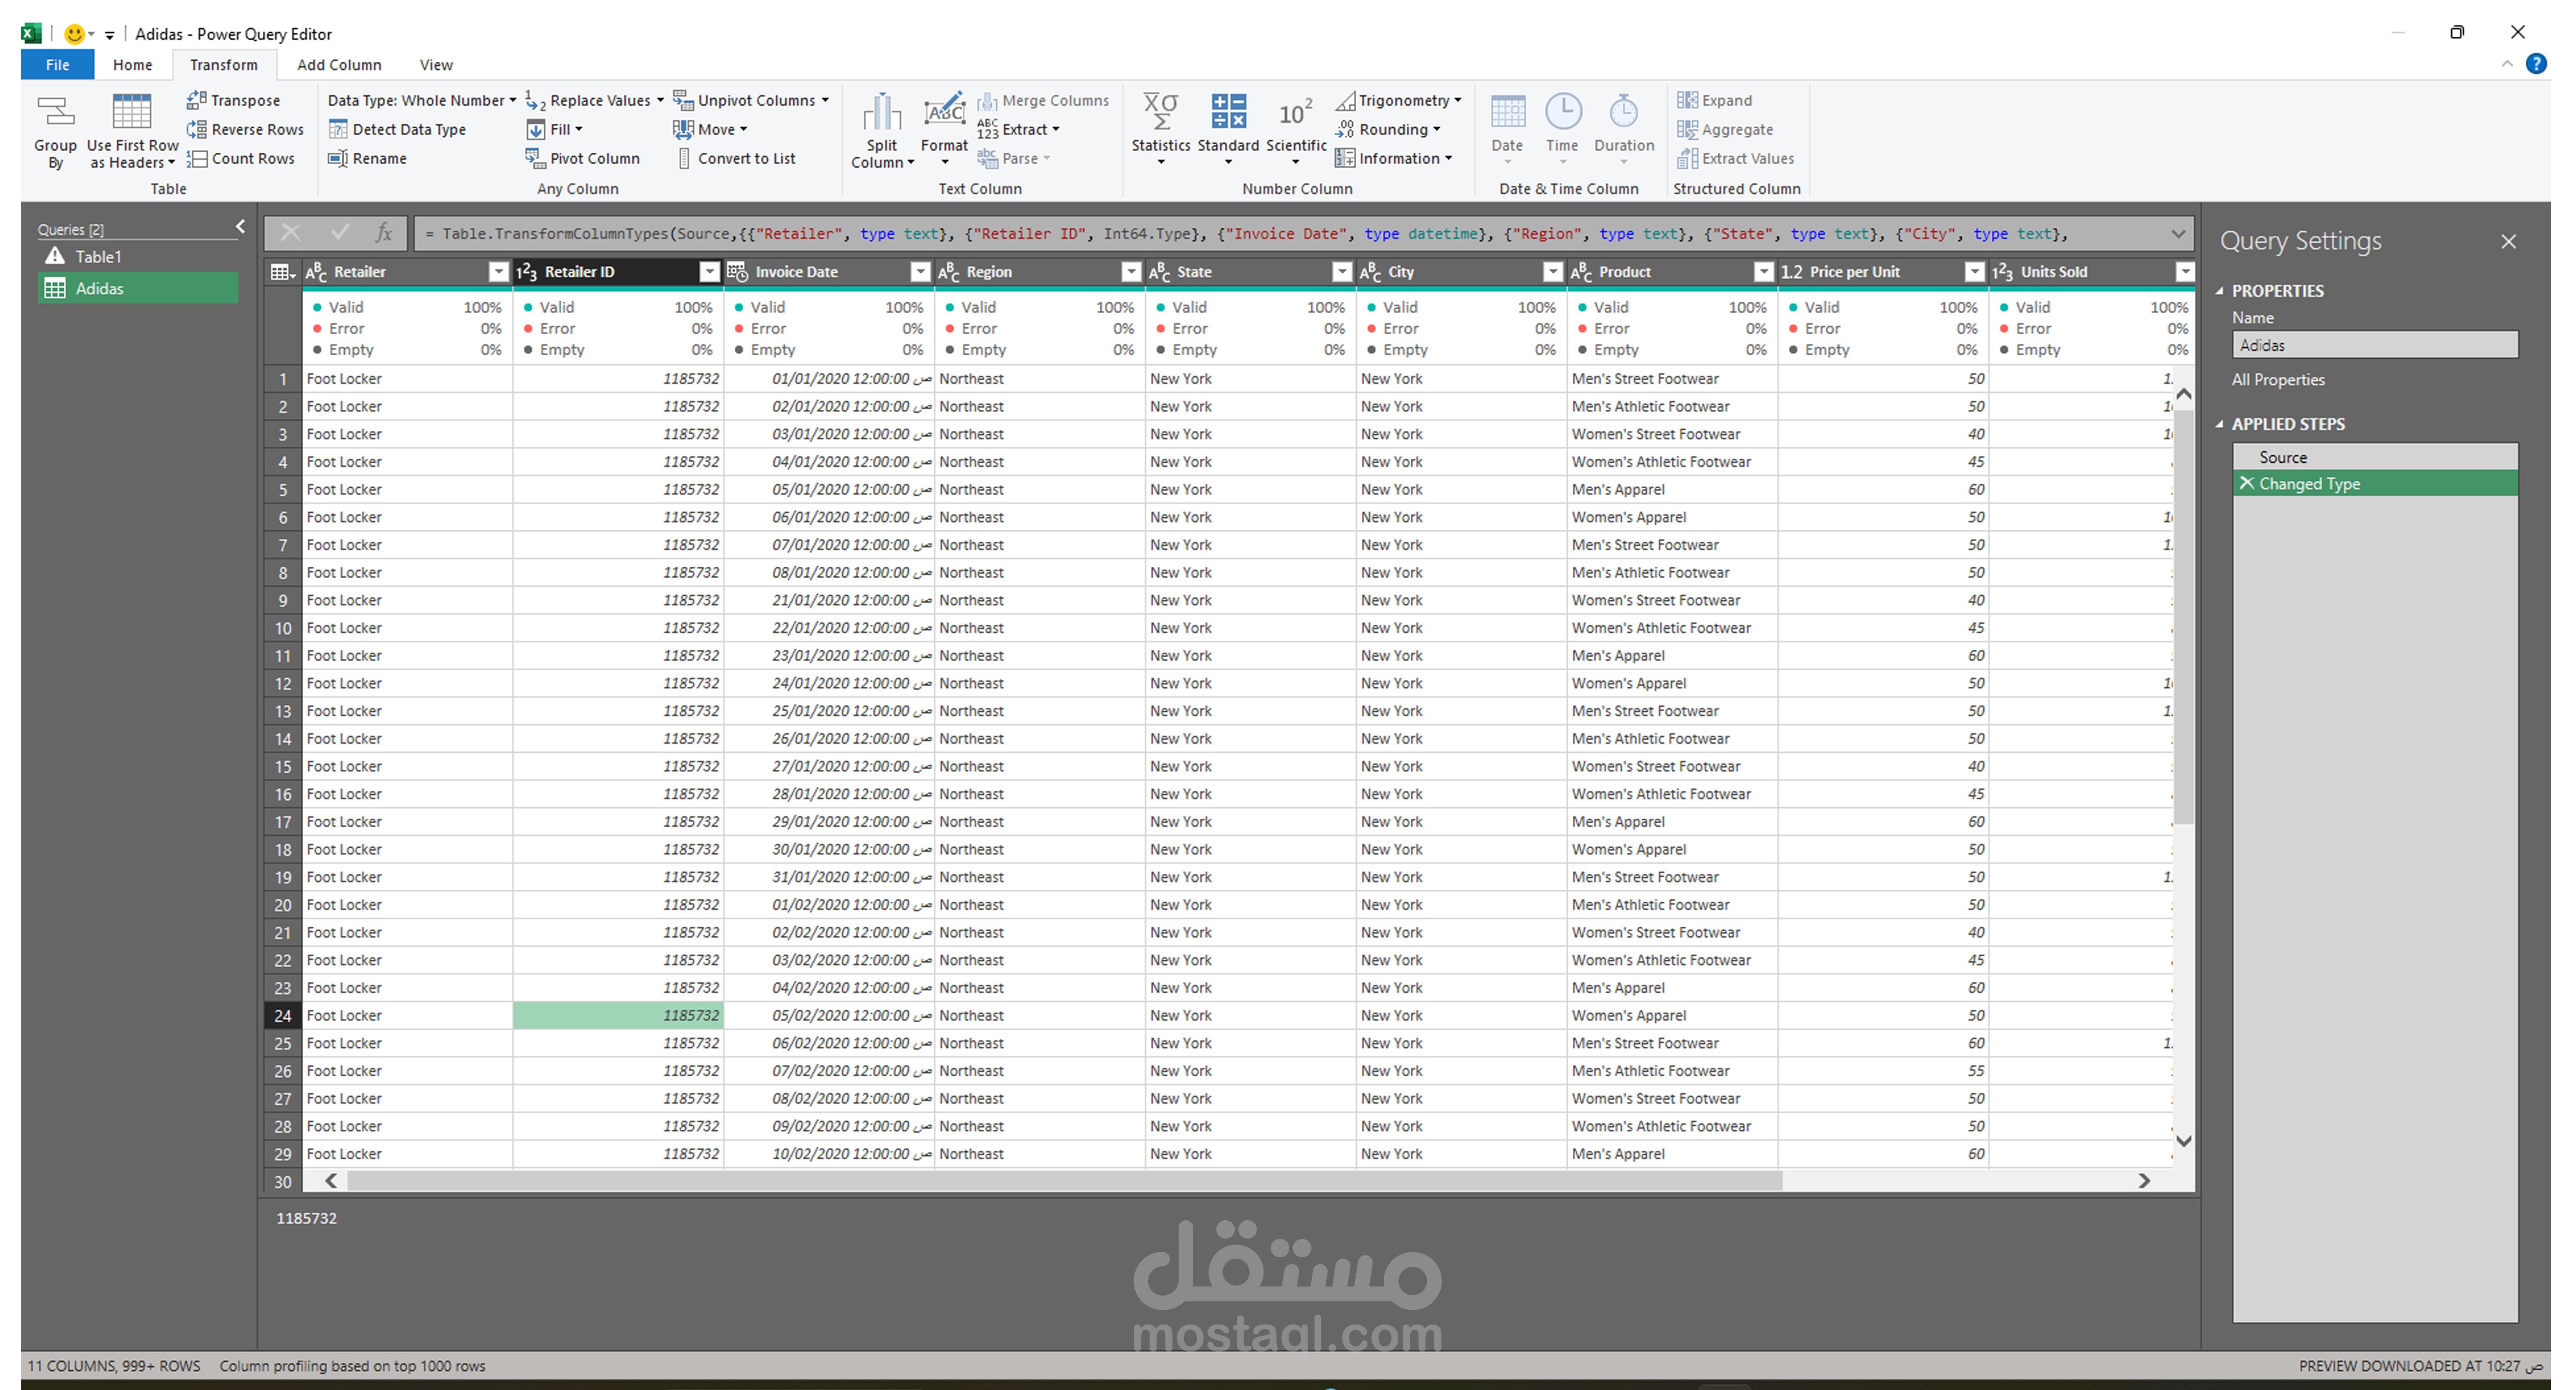
Task: Close the Query Settings pane
Action: (2508, 241)
